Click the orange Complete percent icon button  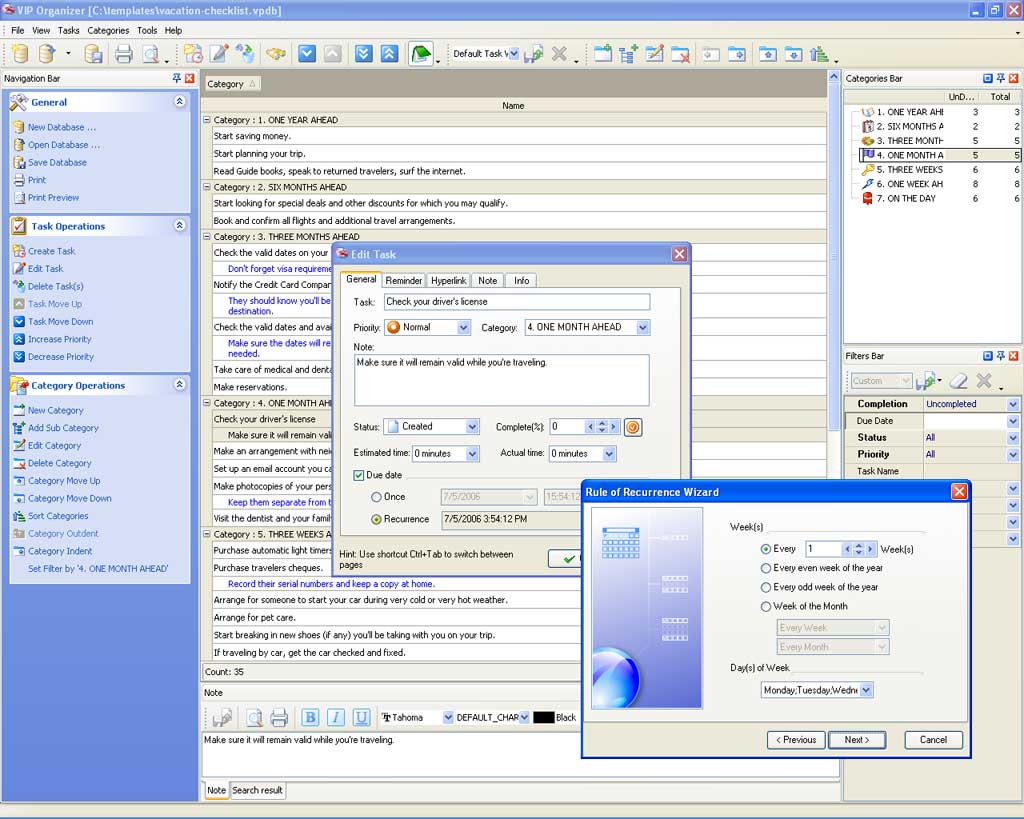coord(632,427)
